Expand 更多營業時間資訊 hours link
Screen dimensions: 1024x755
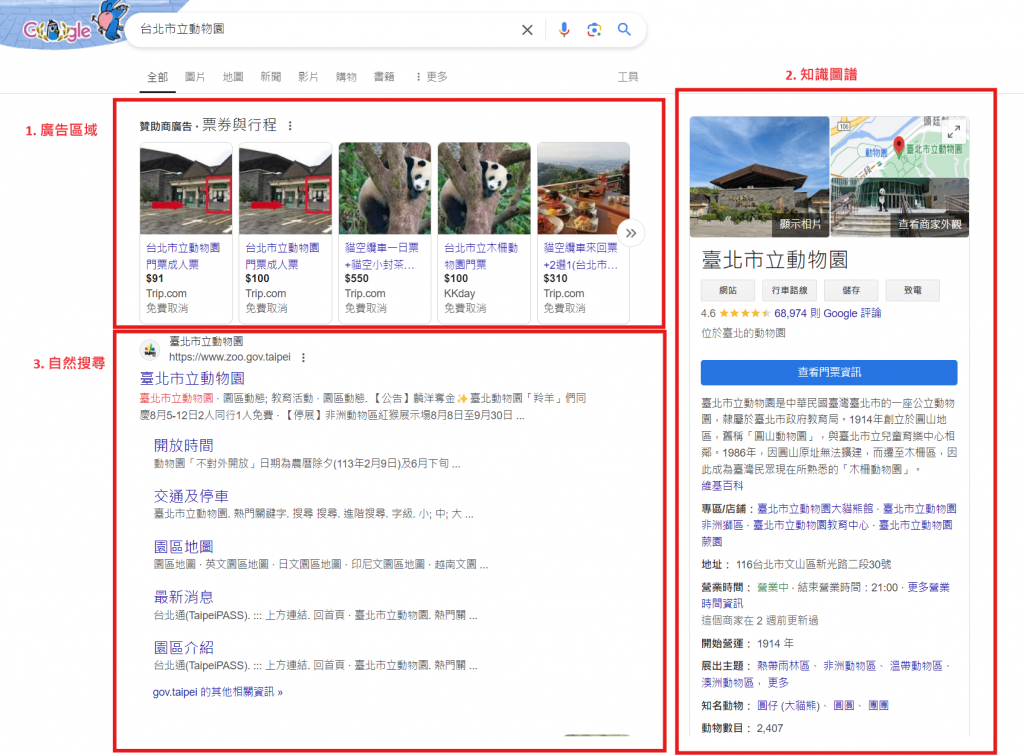(825, 595)
